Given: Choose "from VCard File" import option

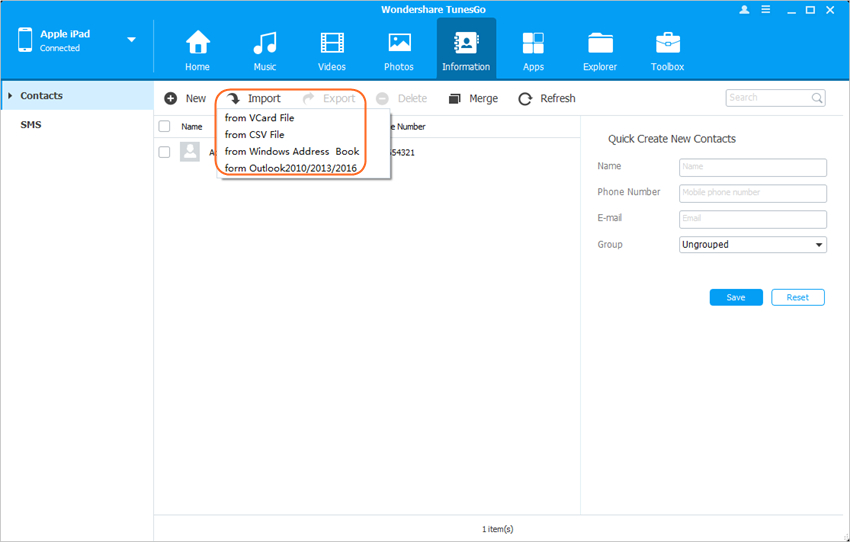Looking at the screenshot, I should point(259,118).
